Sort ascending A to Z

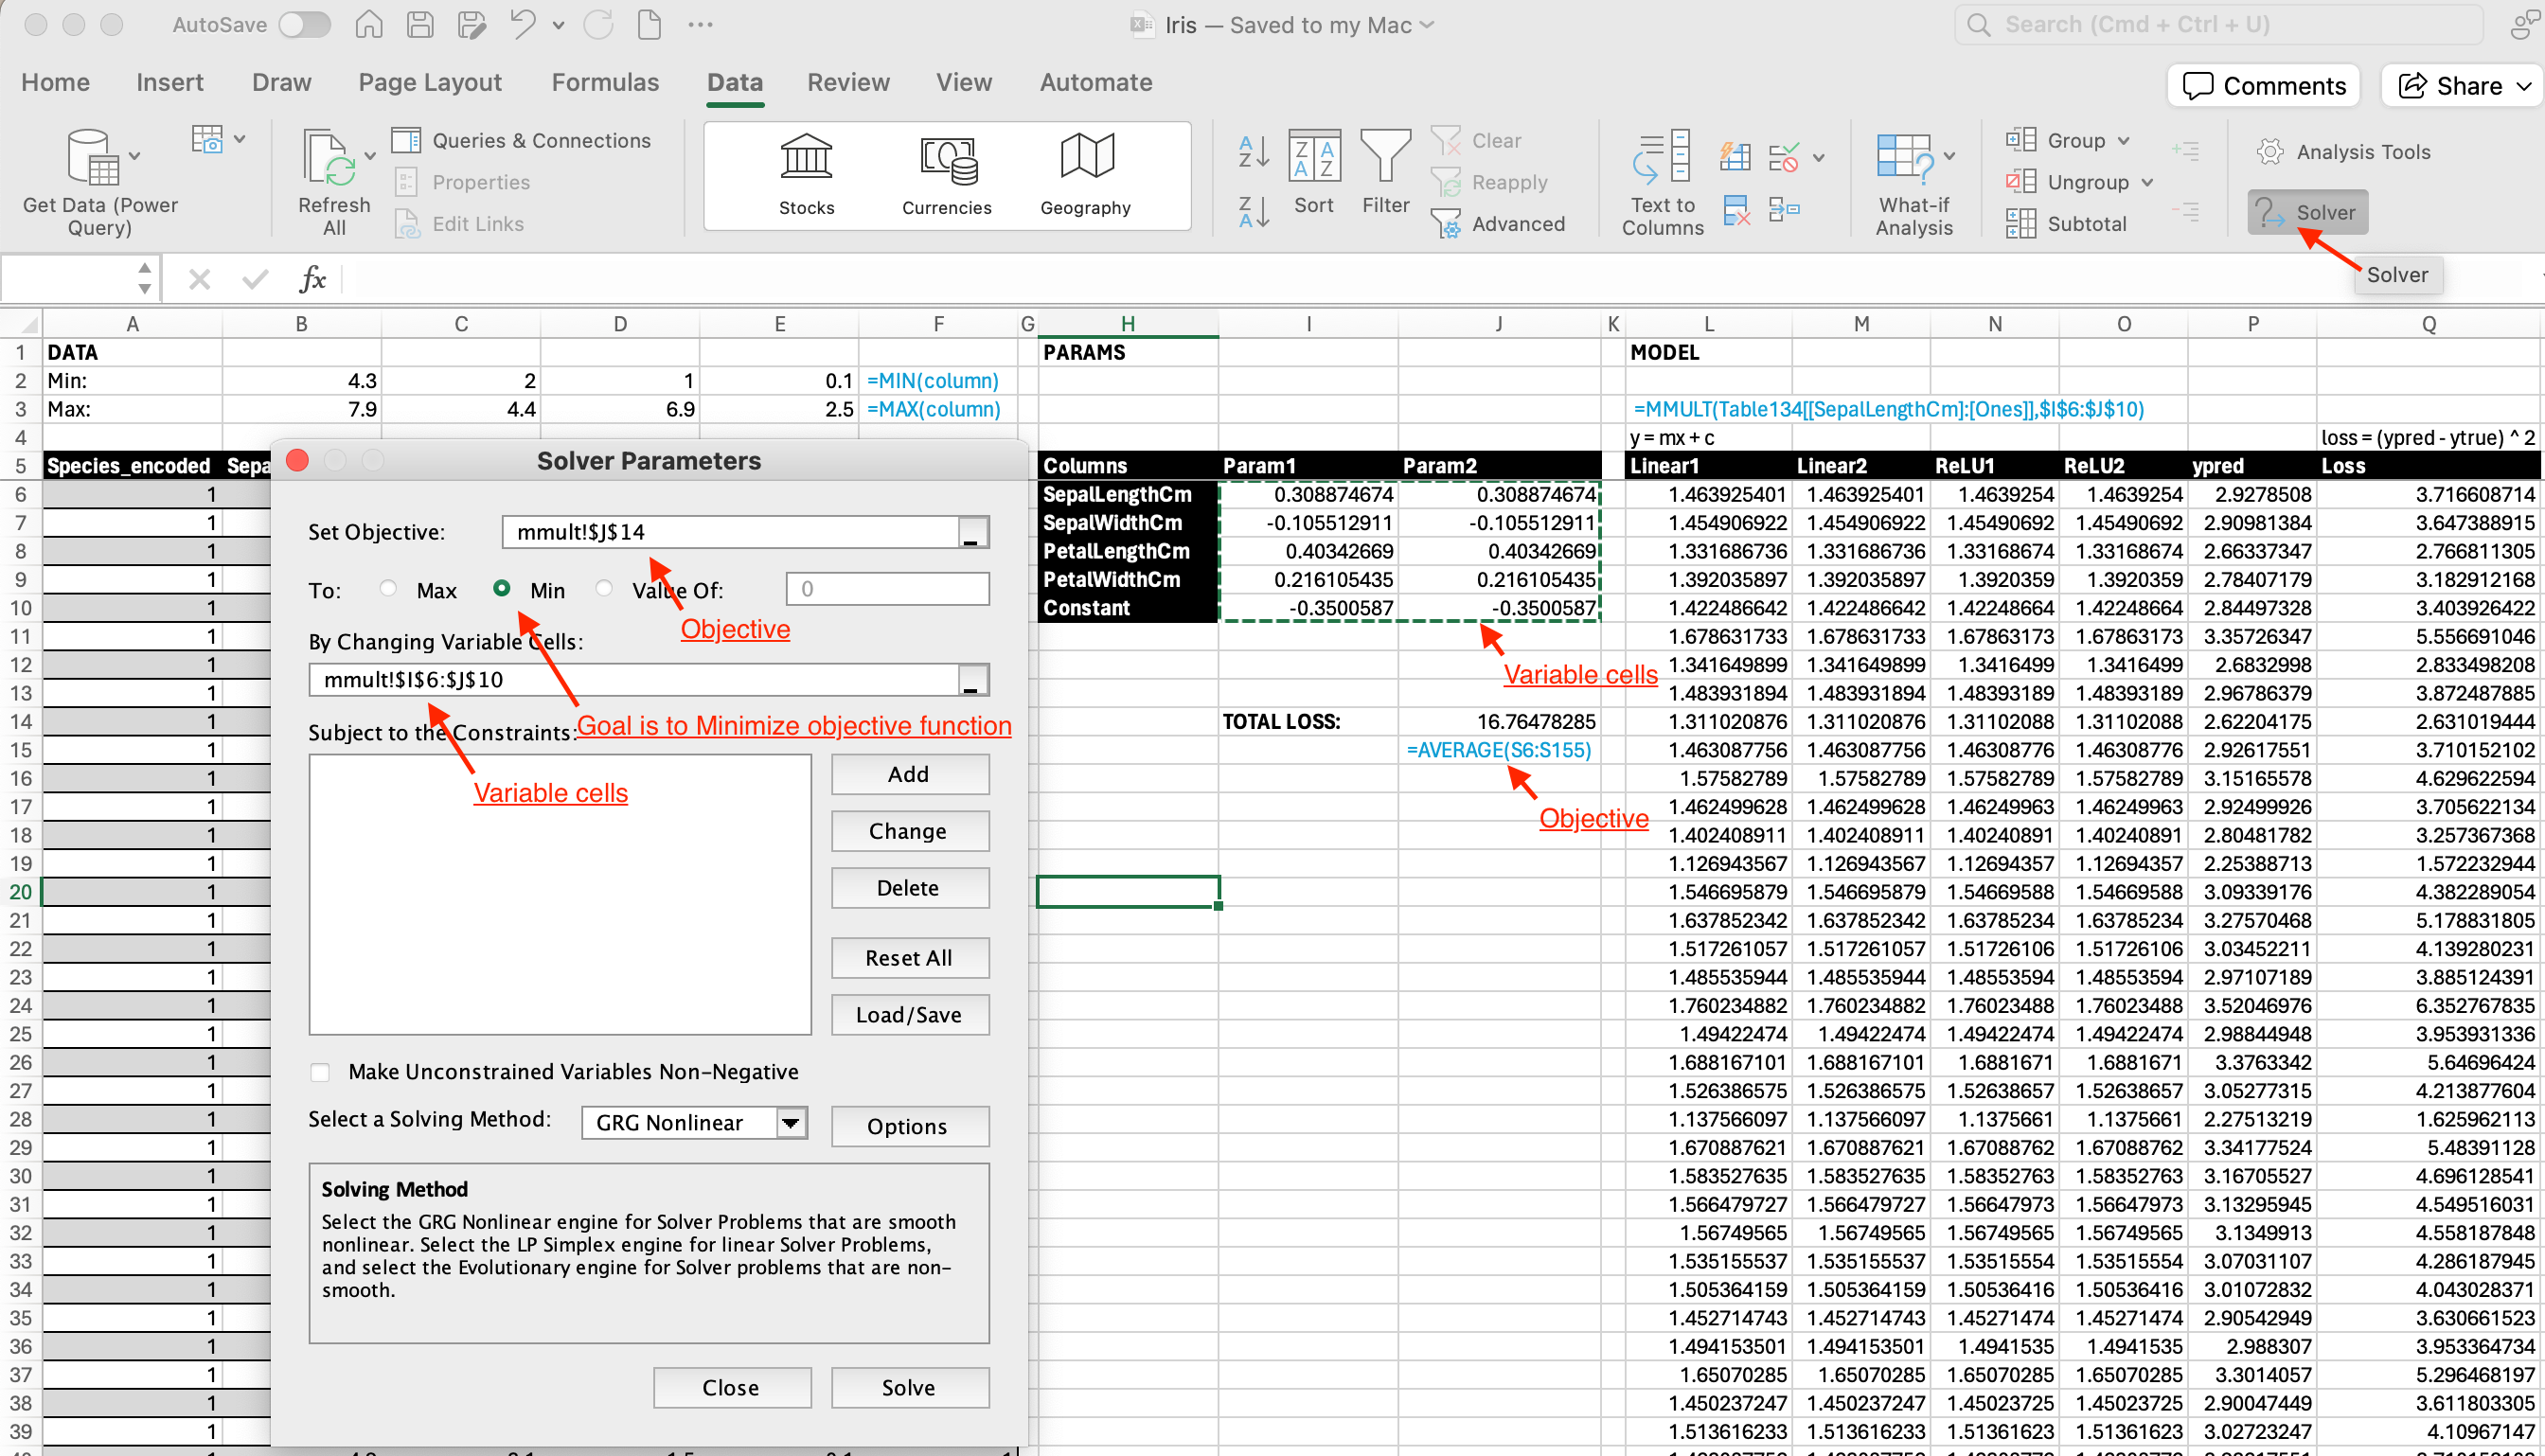[x=1253, y=152]
